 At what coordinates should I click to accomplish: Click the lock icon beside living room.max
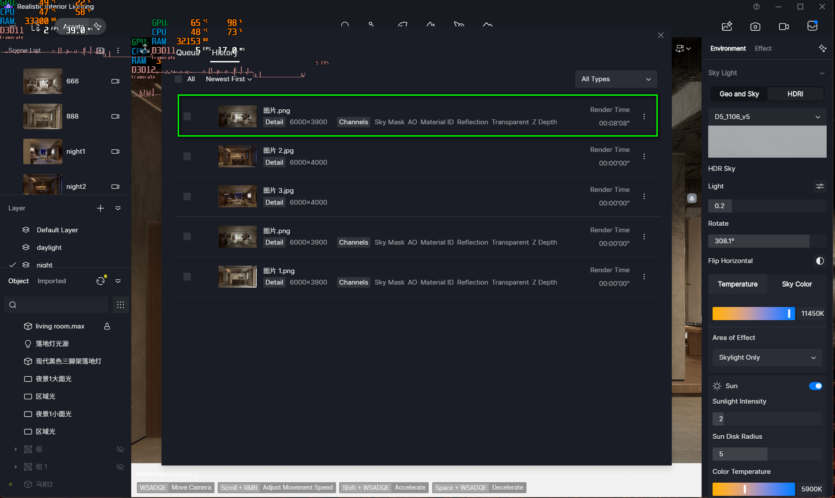[x=107, y=326]
